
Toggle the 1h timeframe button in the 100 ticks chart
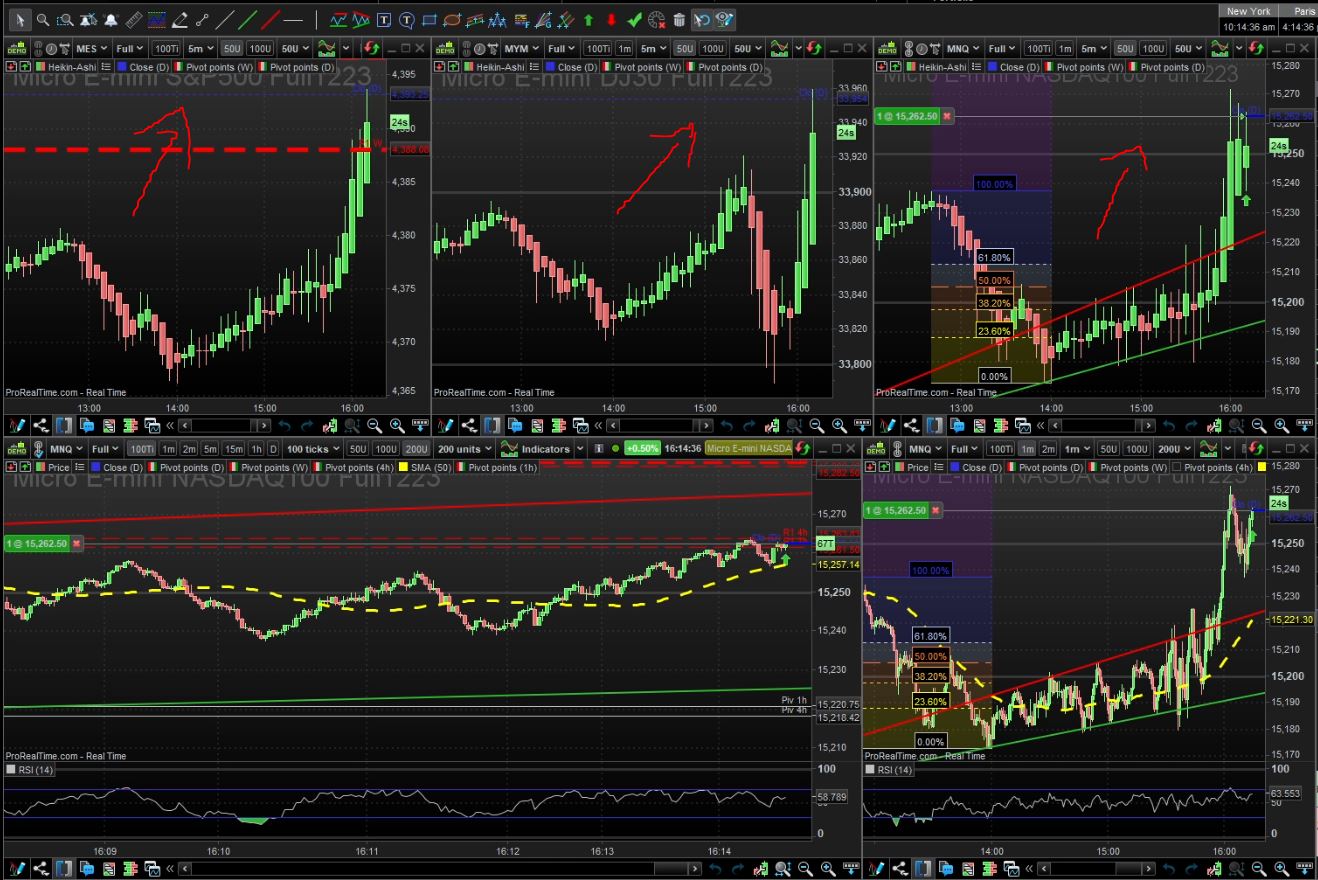click(257, 449)
